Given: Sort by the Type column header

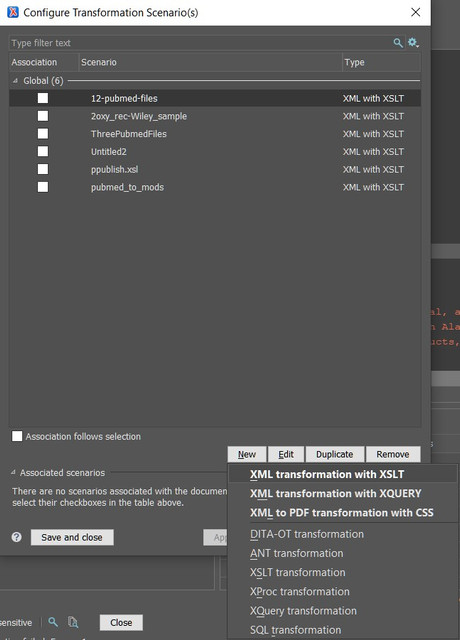Looking at the screenshot, I should coord(381,62).
